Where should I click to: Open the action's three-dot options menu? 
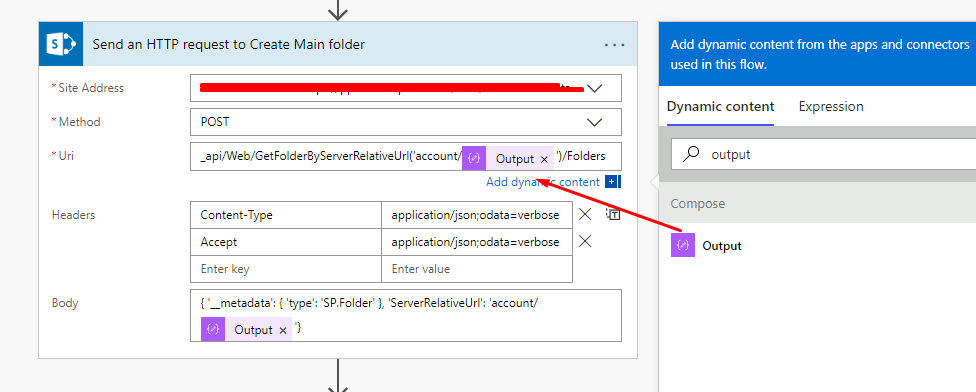614,45
